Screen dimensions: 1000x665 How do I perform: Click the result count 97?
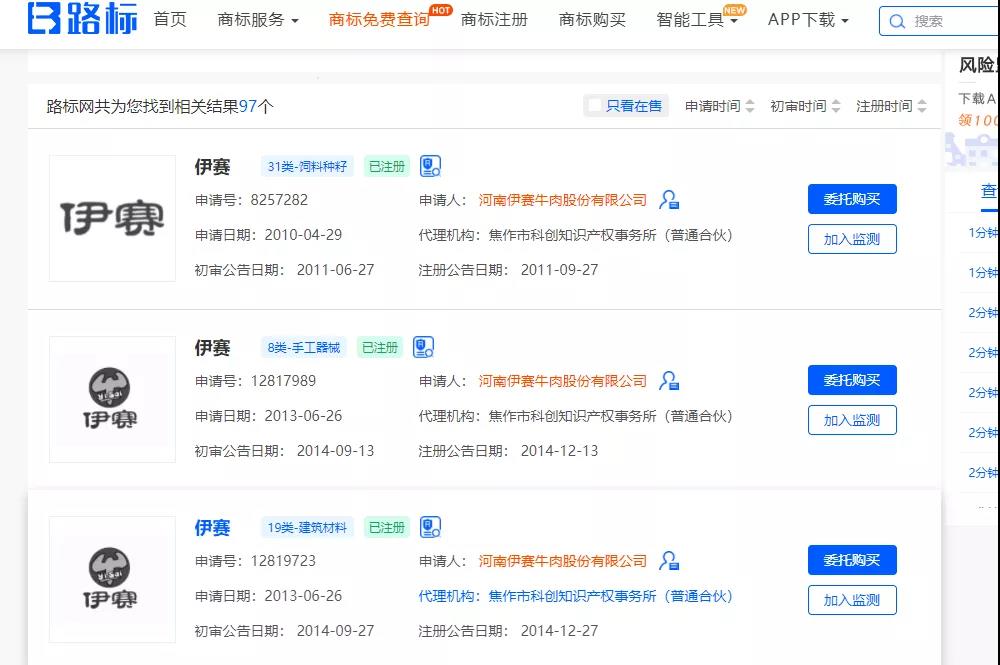(x=248, y=106)
